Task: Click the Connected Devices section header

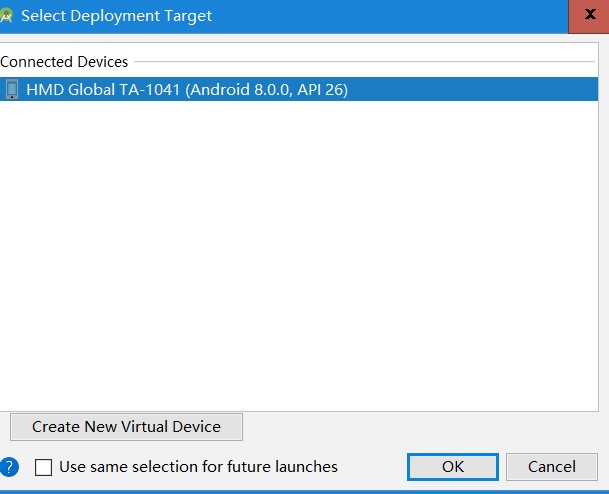Action: pyautogui.click(x=64, y=62)
